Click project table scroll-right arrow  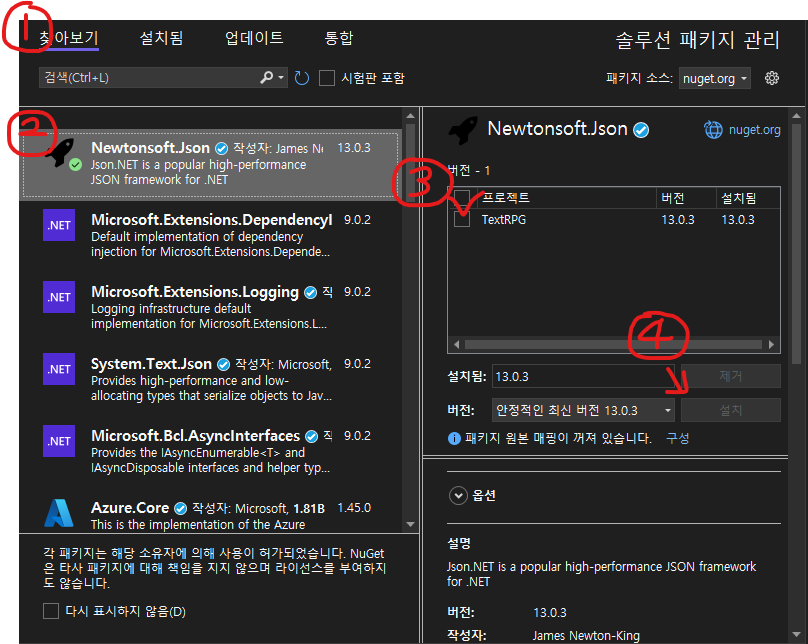pos(771,344)
